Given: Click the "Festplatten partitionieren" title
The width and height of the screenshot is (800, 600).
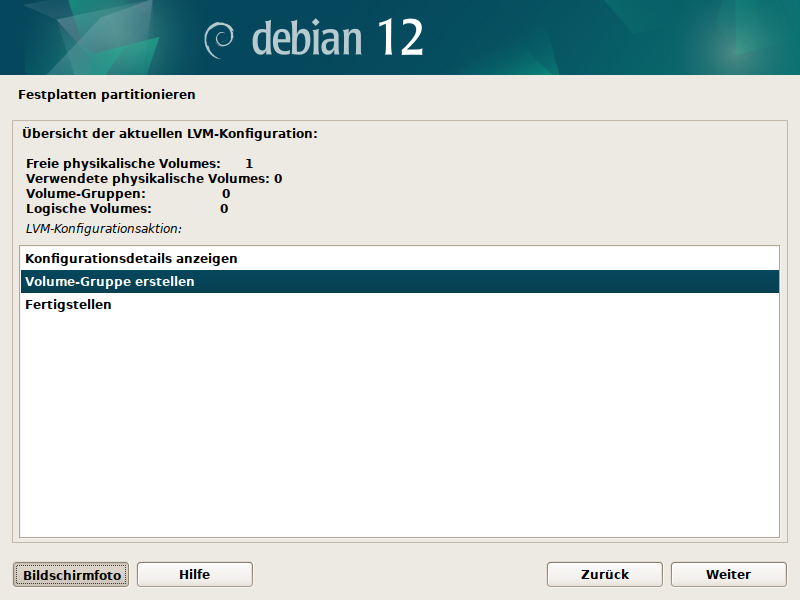Looking at the screenshot, I should 106,95.
